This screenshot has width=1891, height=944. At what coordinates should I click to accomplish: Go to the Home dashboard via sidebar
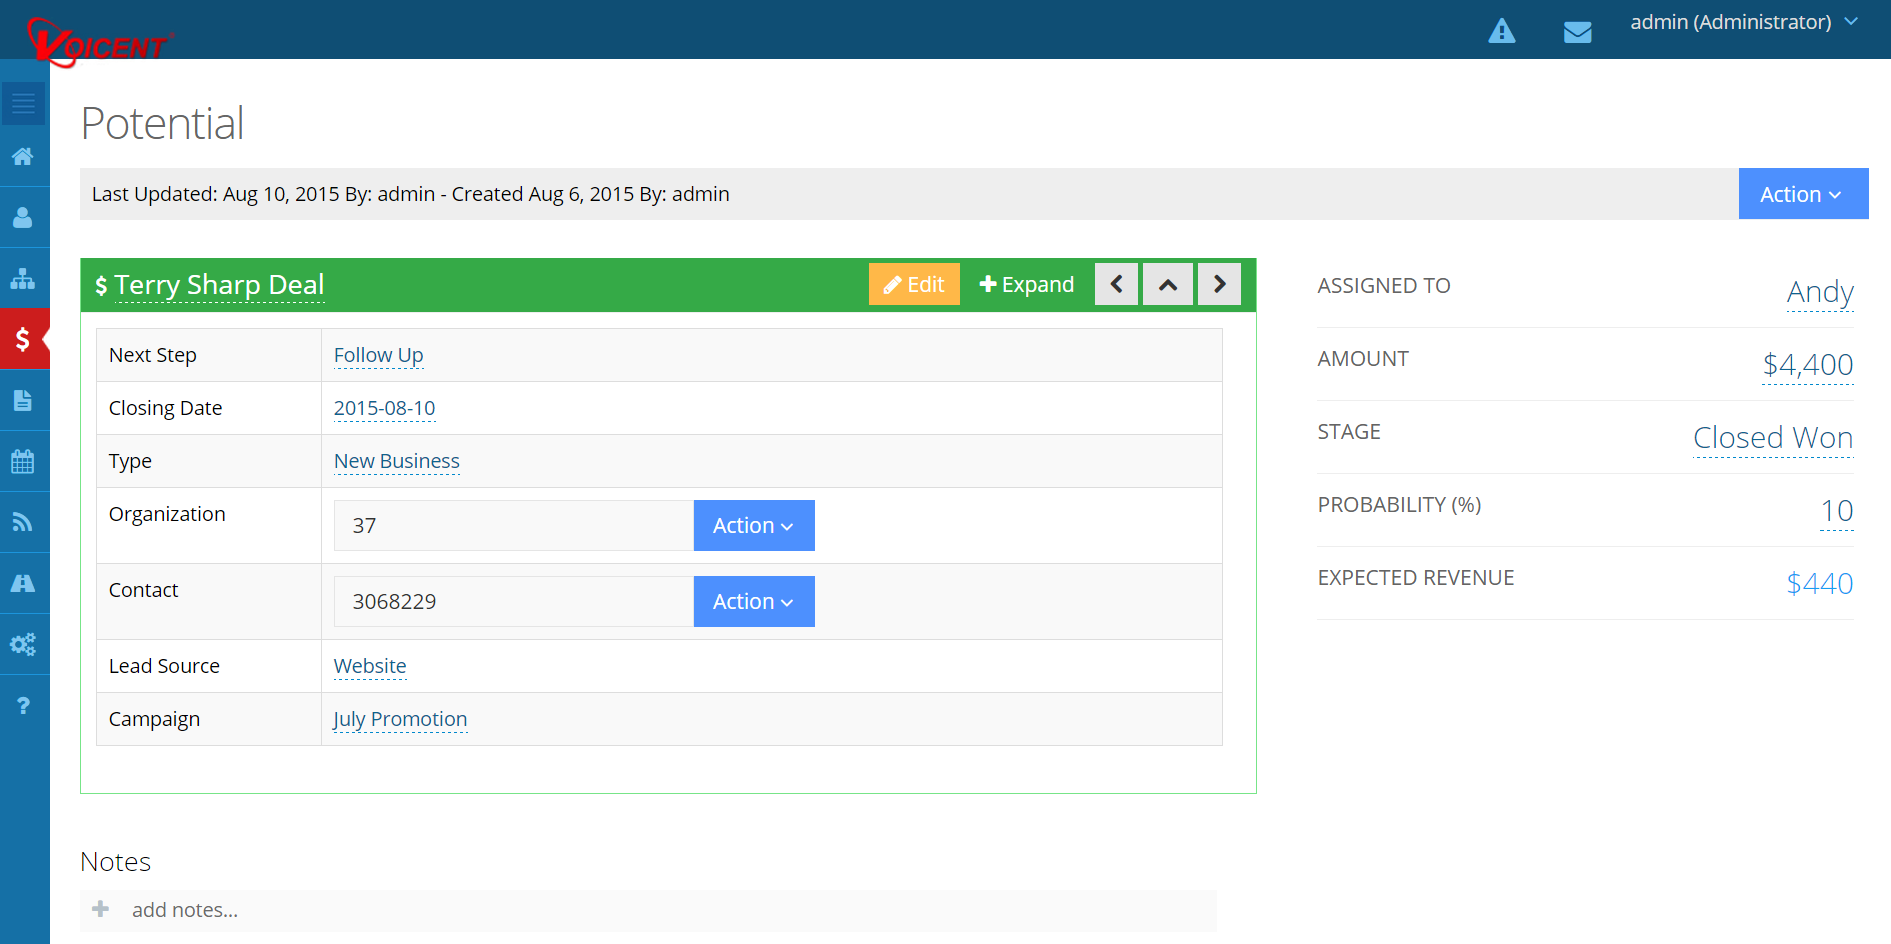[x=24, y=156]
